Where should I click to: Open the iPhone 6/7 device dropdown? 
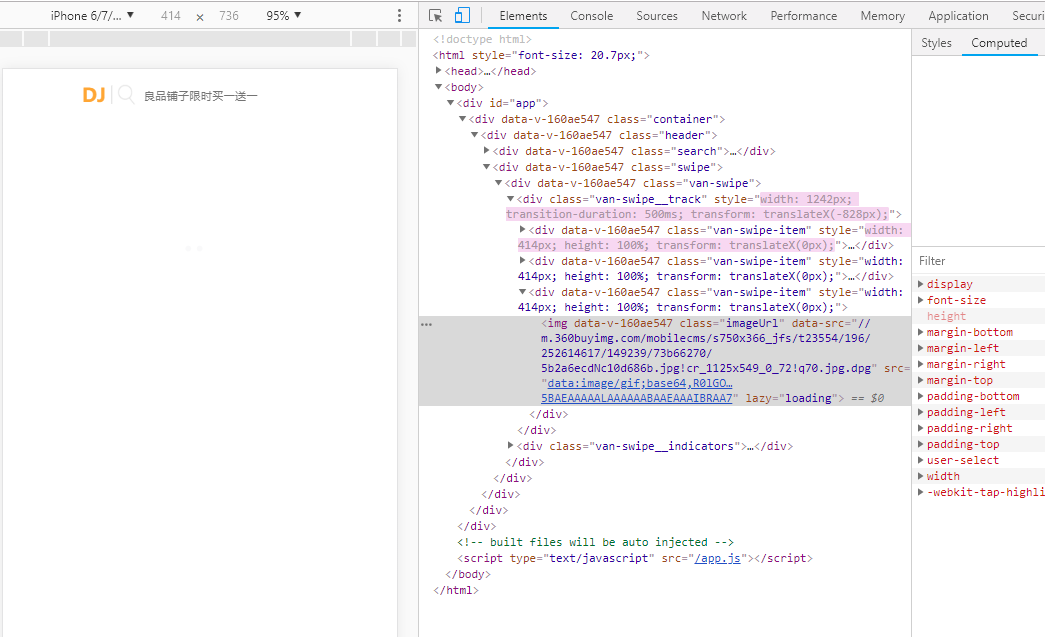(x=92, y=15)
